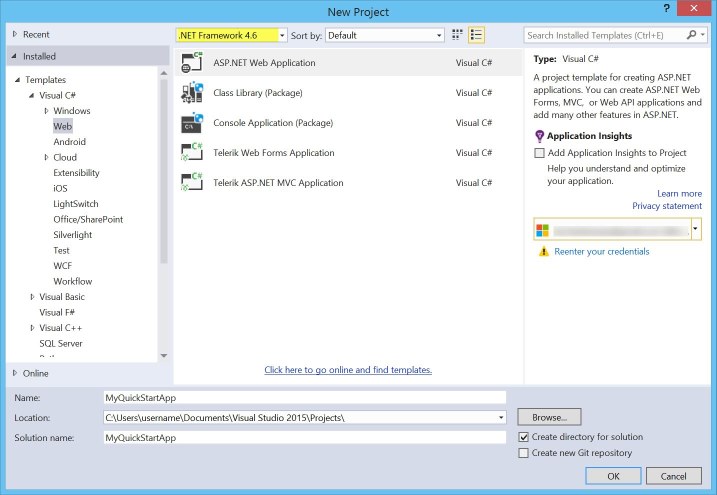Check Create new Git repository
This screenshot has height=495, width=717.
pyautogui.click(x=524, y=453)
